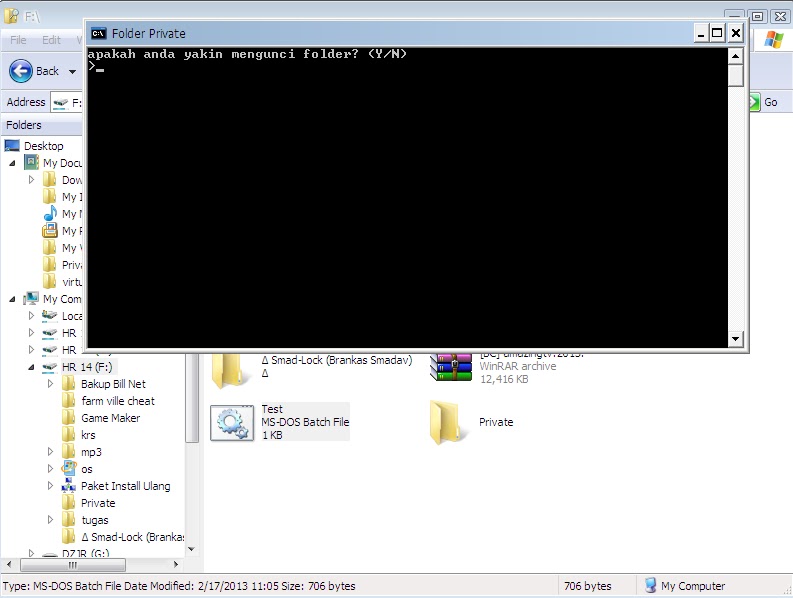Click the console scrollbar down arrow
The image size is (793, 598).
point(735,338)
